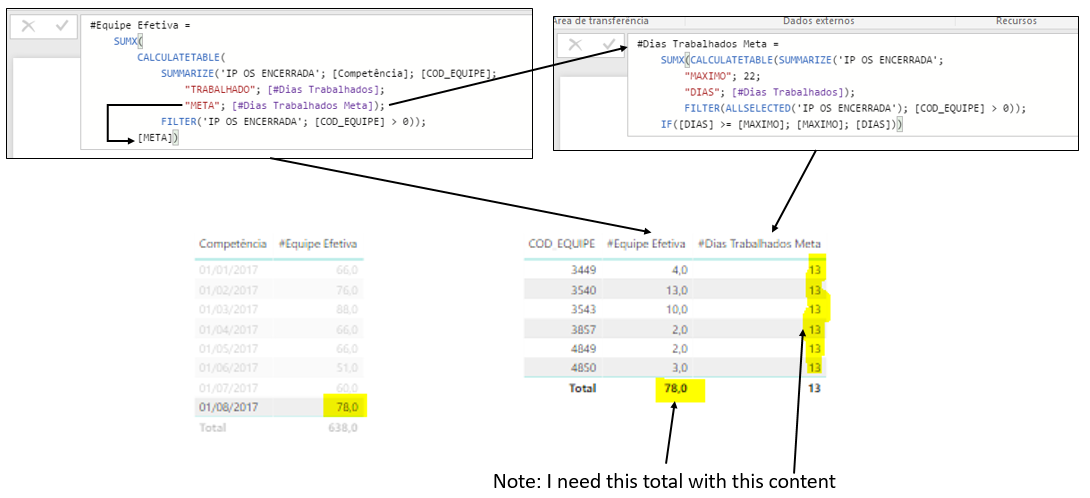
Task: Cancel the #Equipe Efetiva formula edit with X
Action: point(29,26)
